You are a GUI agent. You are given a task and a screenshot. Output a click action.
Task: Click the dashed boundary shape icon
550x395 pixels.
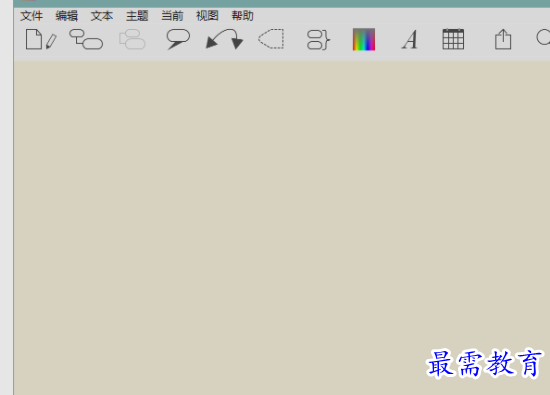point(271,39)
